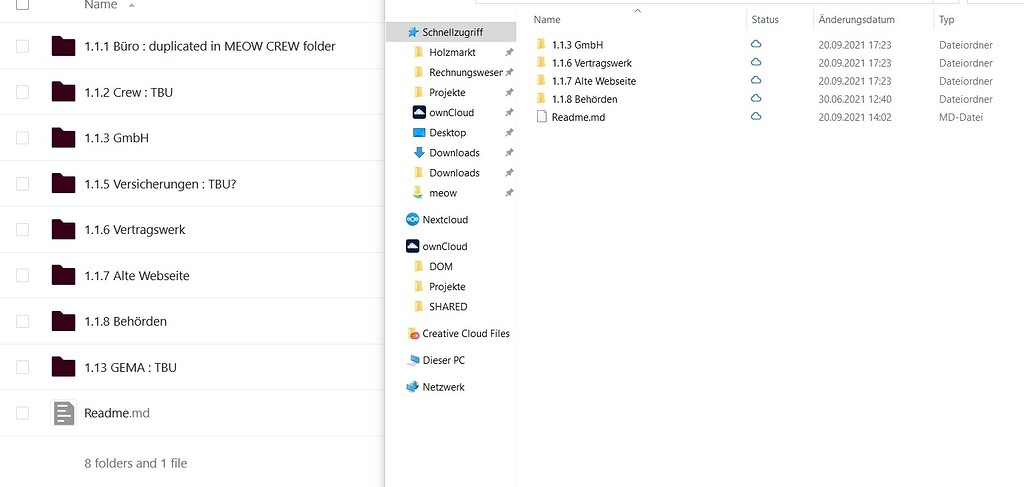Click Explorer folder icon of 1.1.8 Behörden
This screenshot has width=1024, height=487.
coord(541,99)
